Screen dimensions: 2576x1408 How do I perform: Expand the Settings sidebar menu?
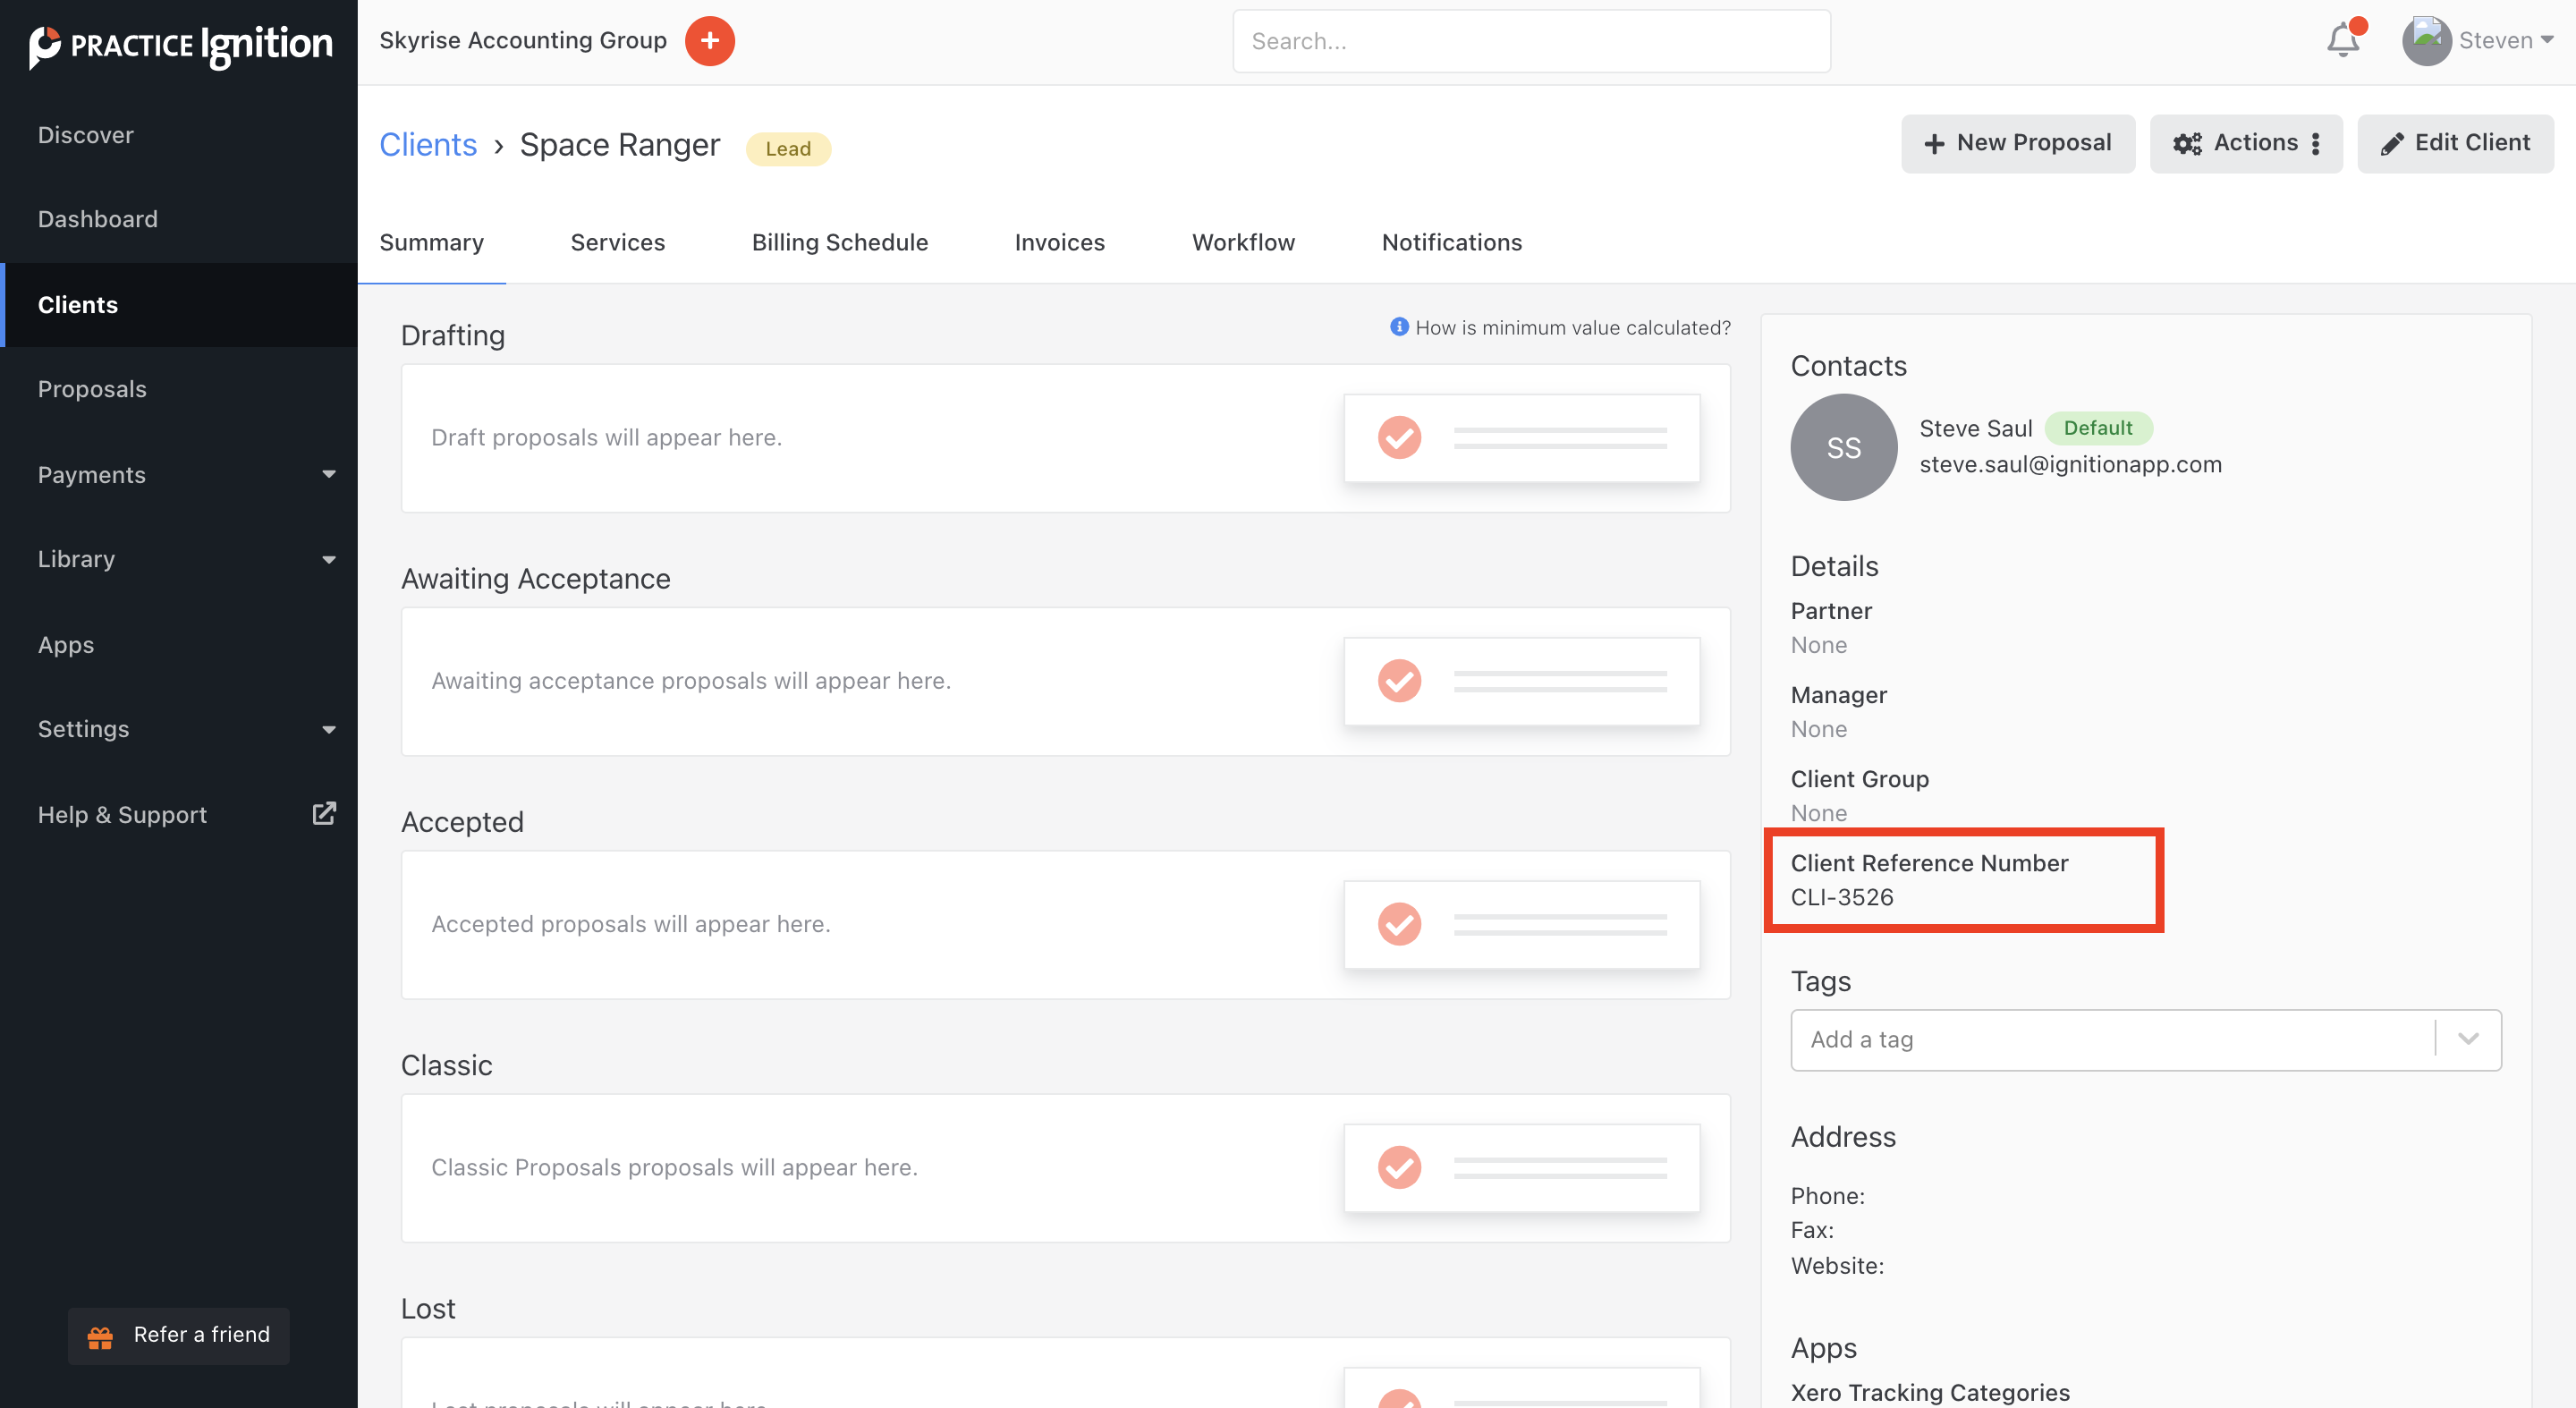click(328, 730)
